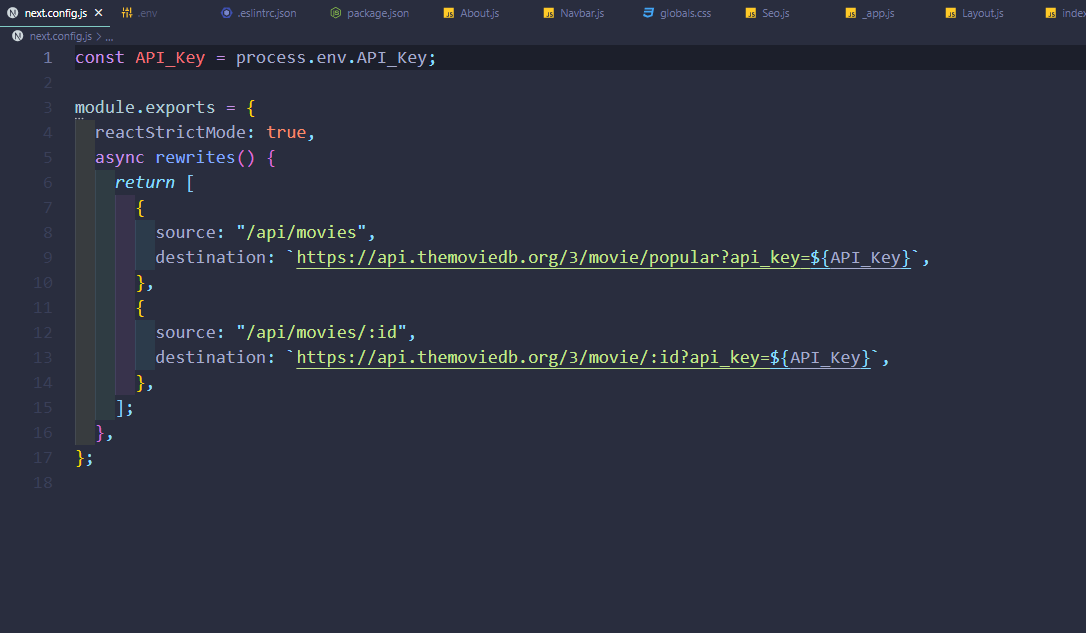Select line number 9 in the gutter
This screenshot has width=1086, height=633.
48,258
